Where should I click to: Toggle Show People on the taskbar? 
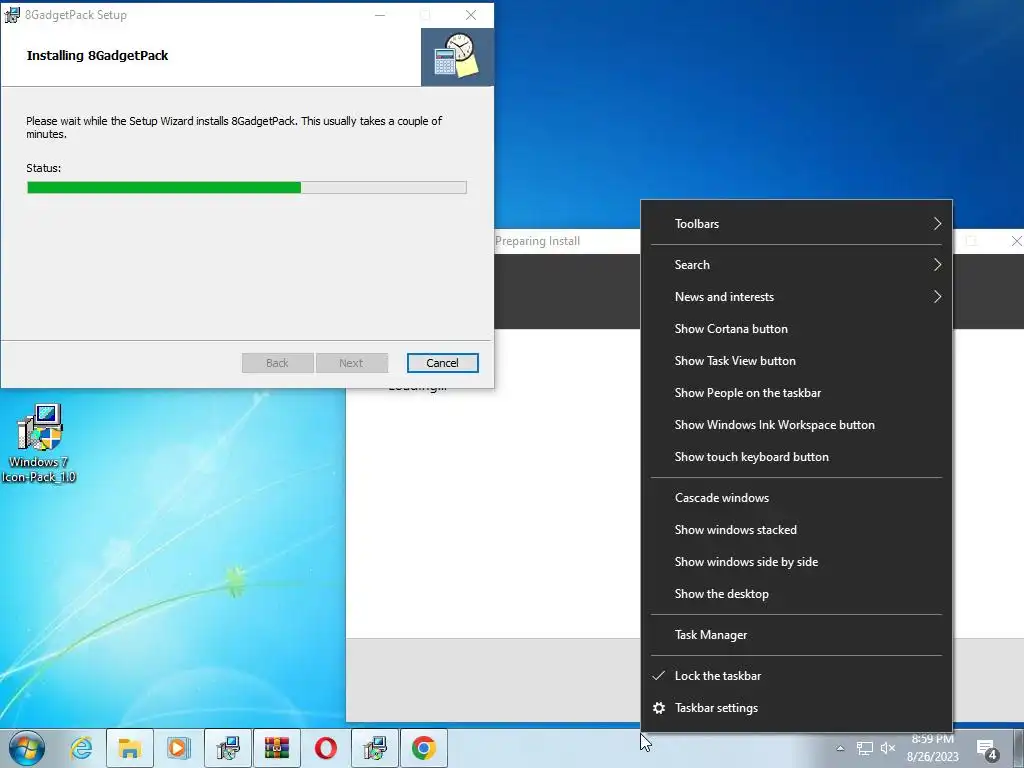coord(797,392)
